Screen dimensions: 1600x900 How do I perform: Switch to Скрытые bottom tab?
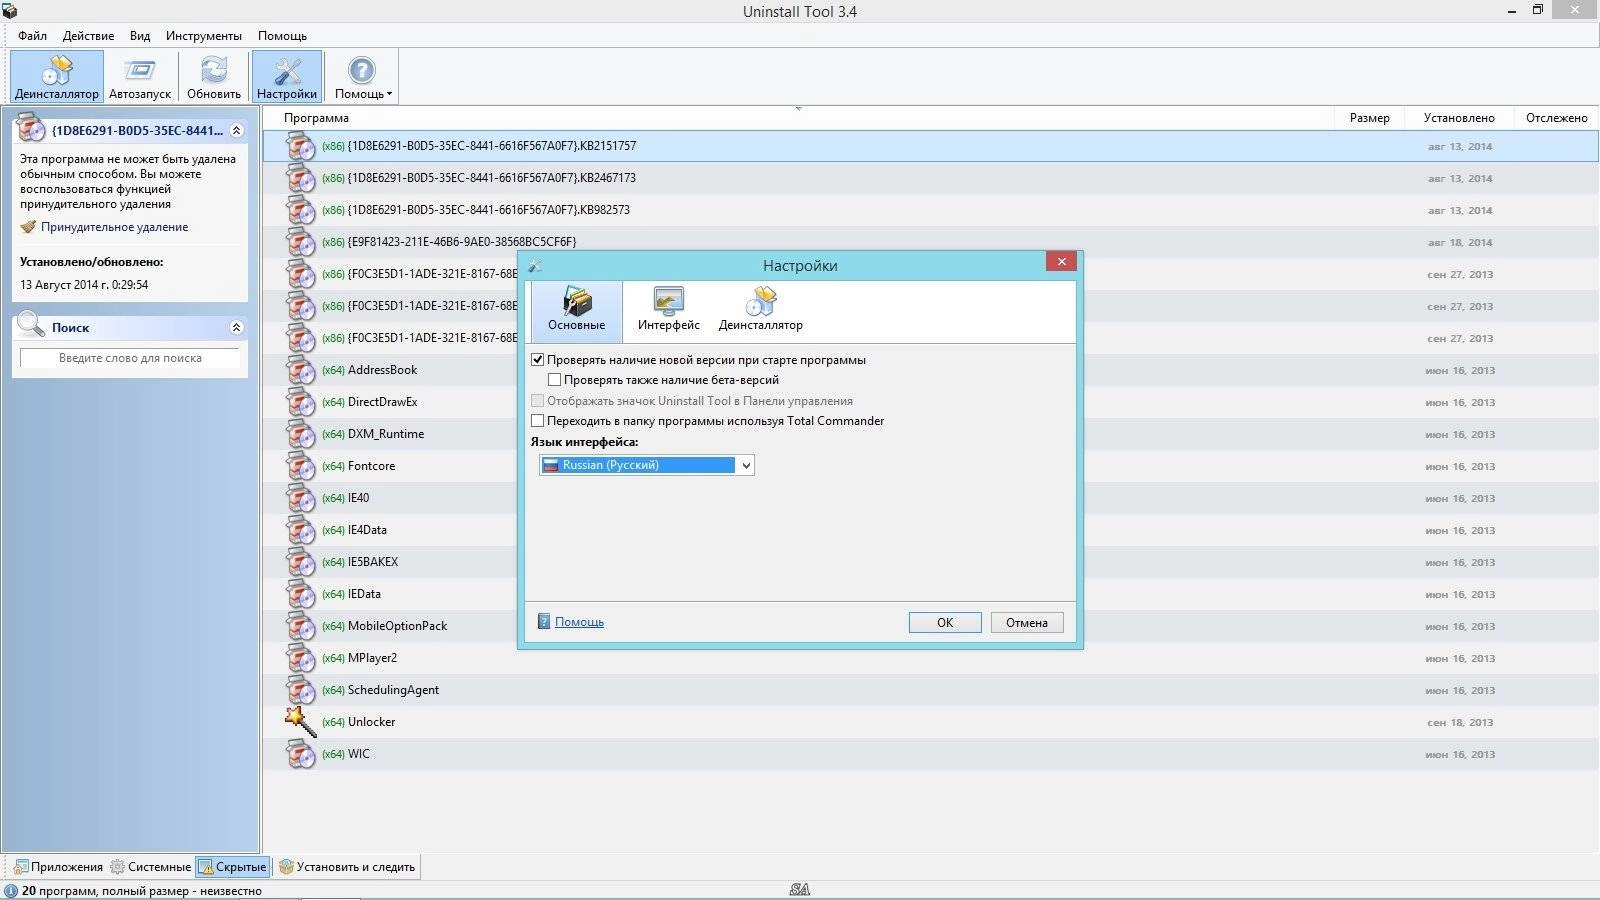point(233,867)
